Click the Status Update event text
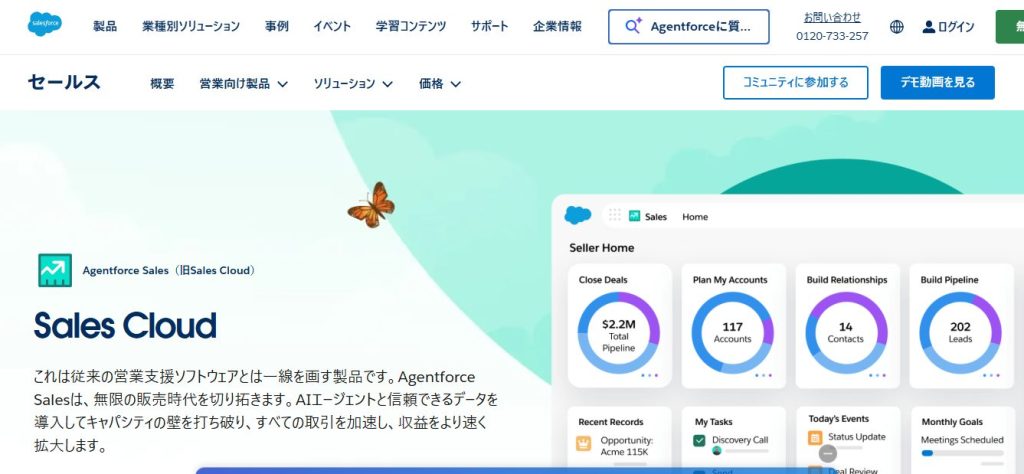The image size is (1024, 474). [x=857, y=437]
